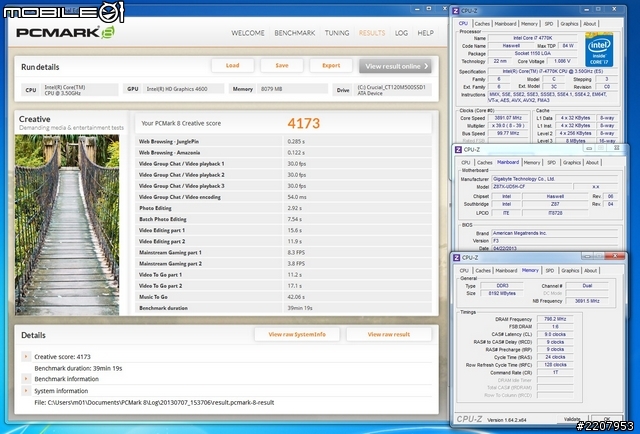The image size is (640, 434).
Task: Click View result online button
Action: [x=395, y=66]
